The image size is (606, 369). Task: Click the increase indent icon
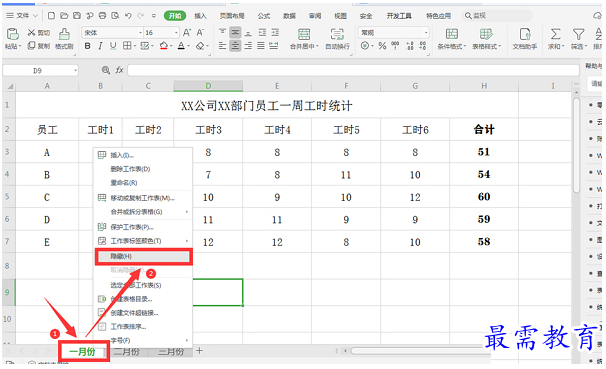tap(275, 32)
